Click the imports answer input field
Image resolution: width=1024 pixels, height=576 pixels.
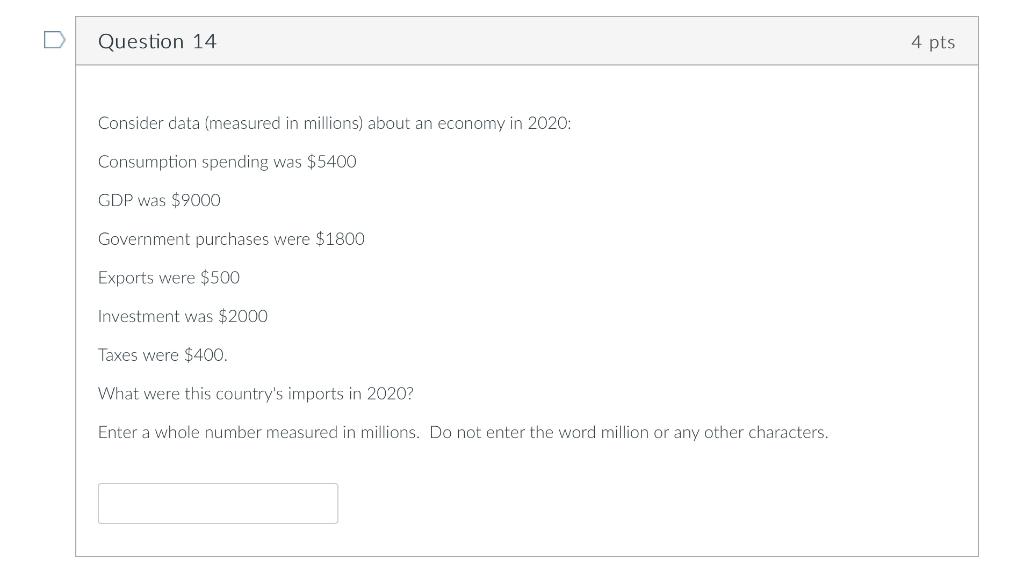218,503
